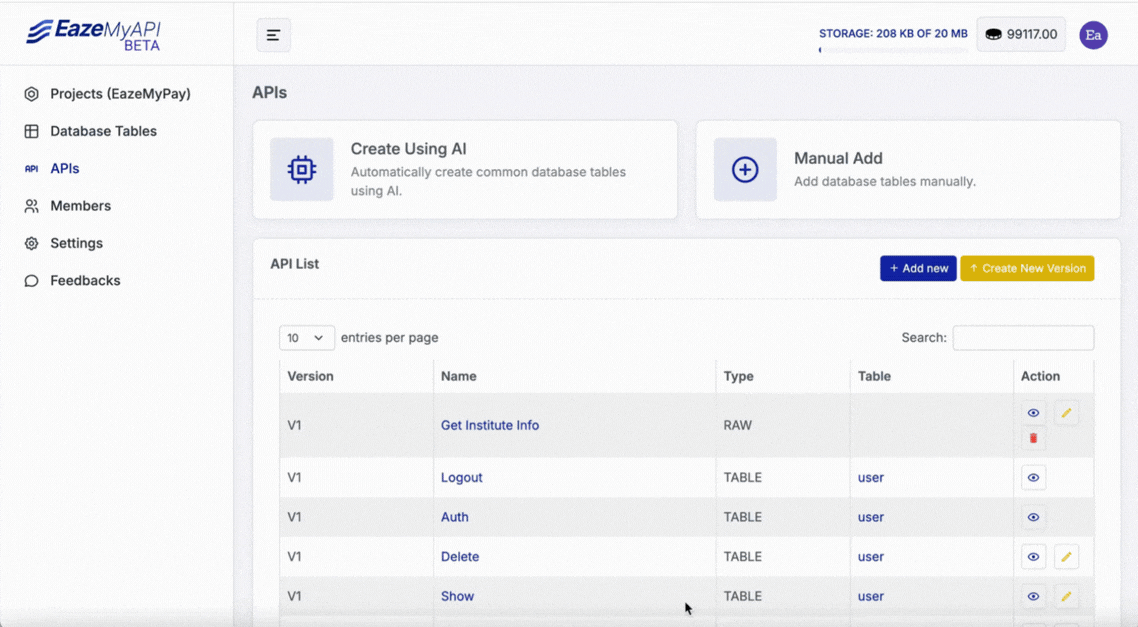Delete the Get Institute Info API
Viewport: 1138px width, 627px height.
click(x=1033, y=438)
